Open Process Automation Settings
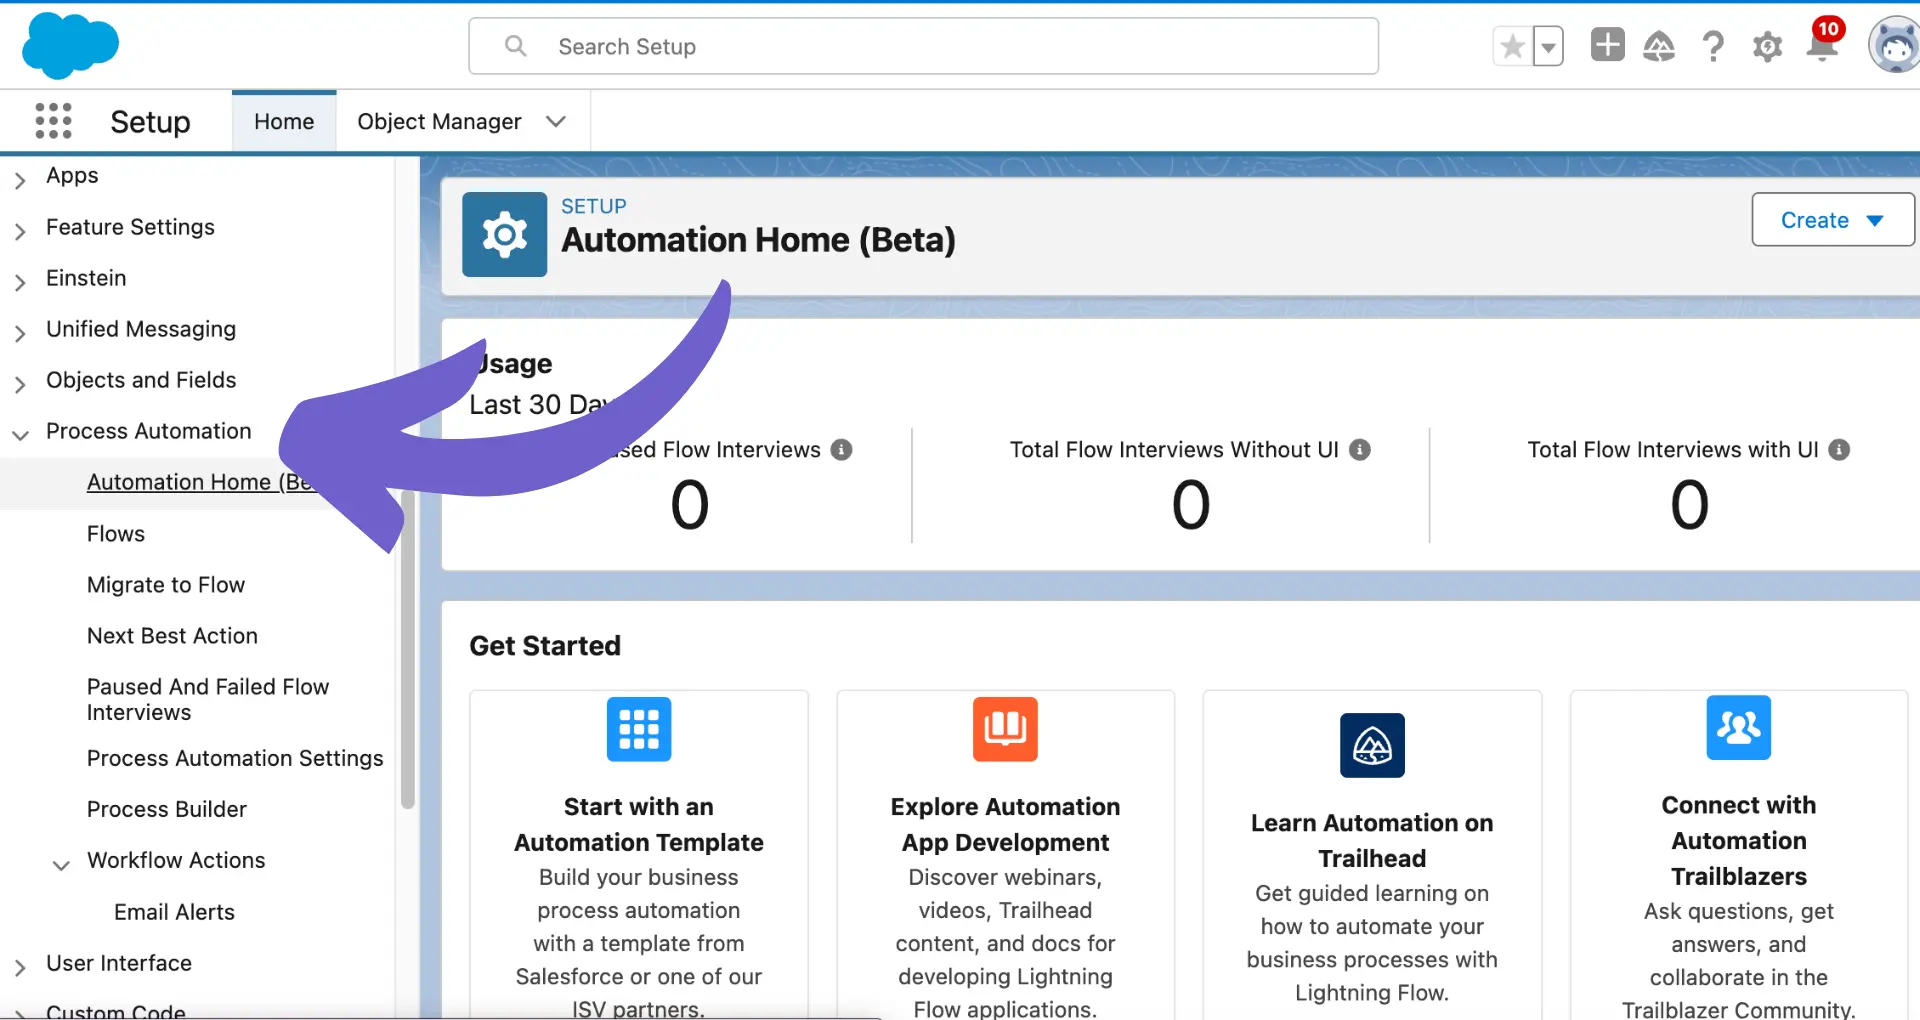Image resolution: width=1920 pixels, height=1020 pixels. pyautogui.click(x=235, y=758)
